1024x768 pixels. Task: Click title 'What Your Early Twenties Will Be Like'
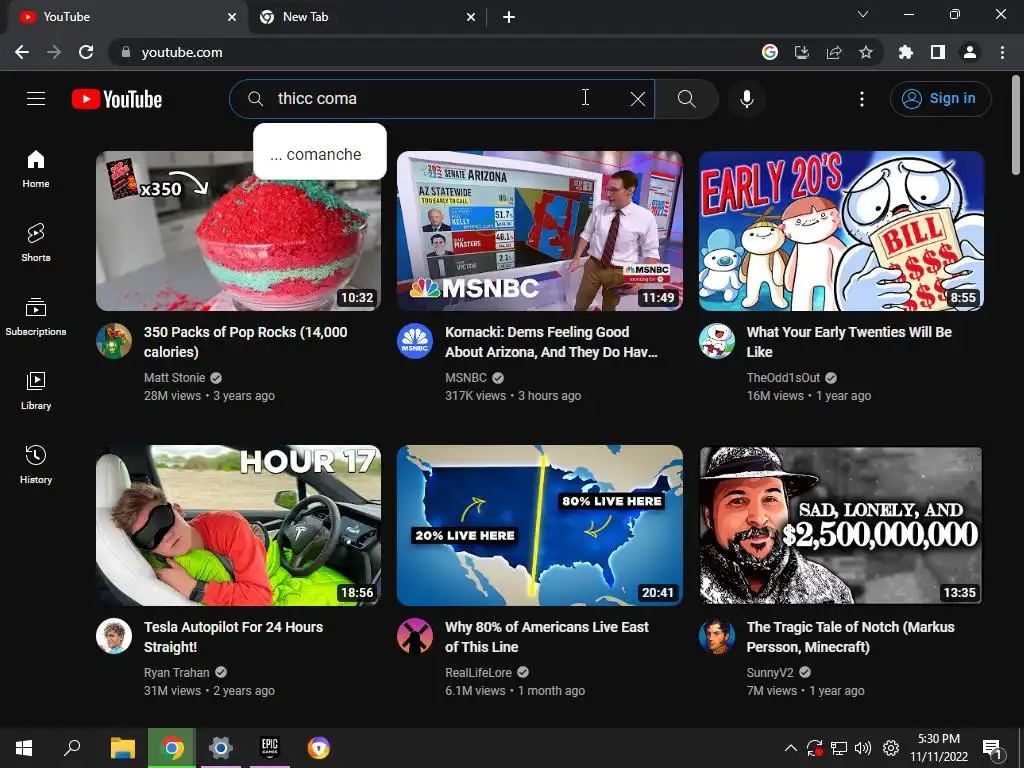(x=849, y=342)
